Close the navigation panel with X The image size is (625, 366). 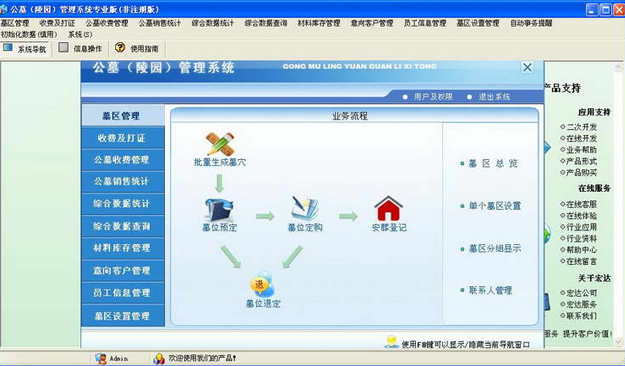pyautogui.click(x=527, y=67)
